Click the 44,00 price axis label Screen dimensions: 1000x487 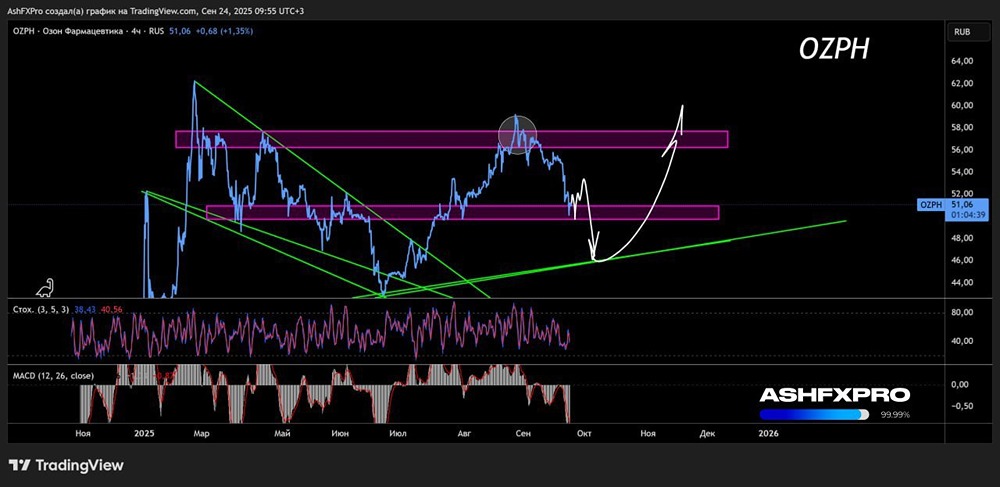(961, 282)
